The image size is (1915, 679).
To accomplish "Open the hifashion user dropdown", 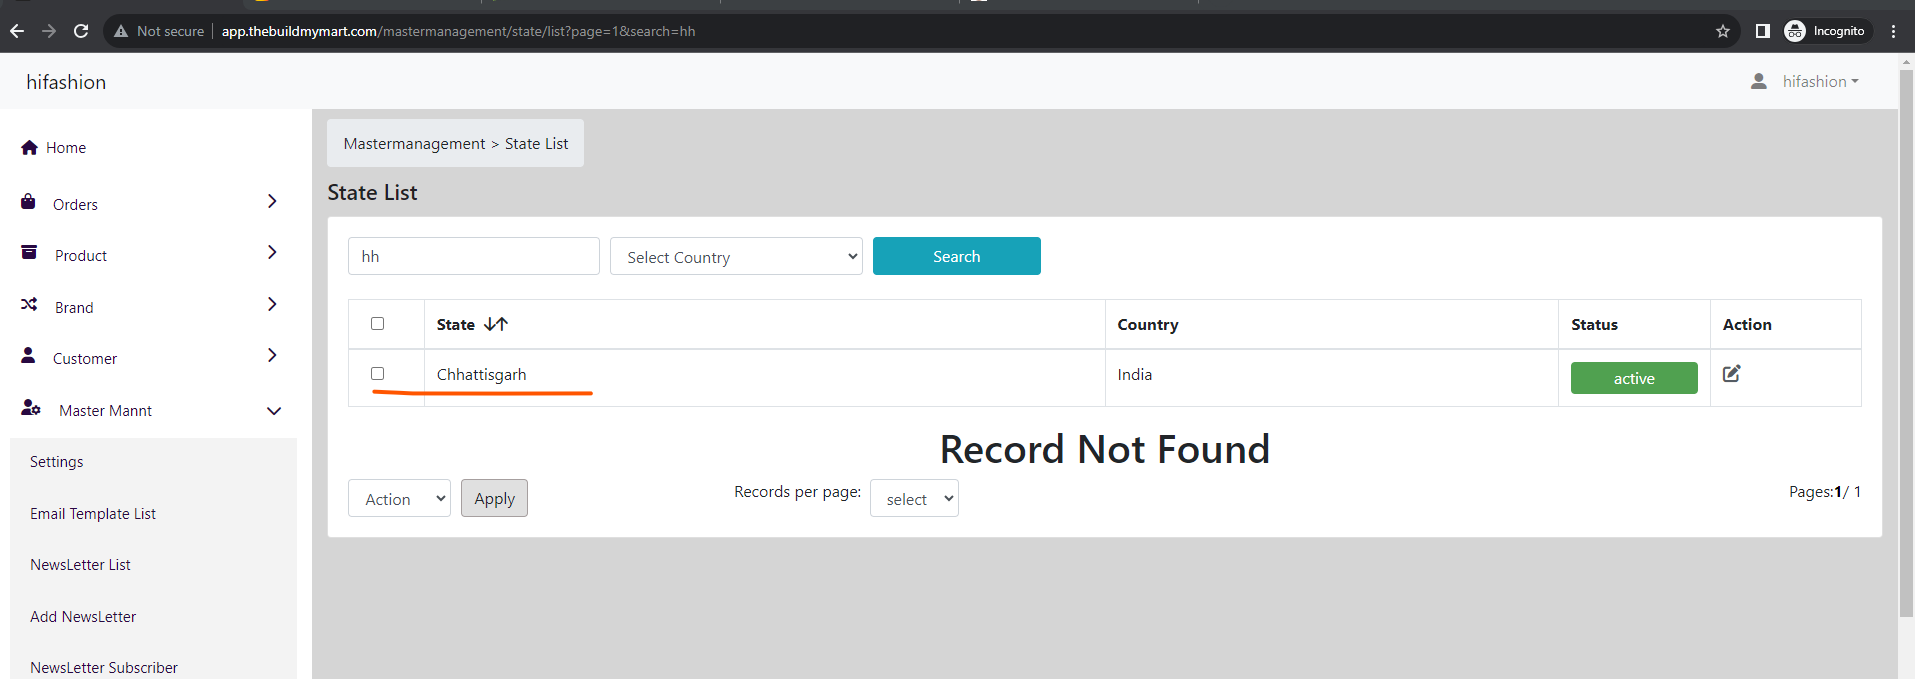I will 1820,81.
